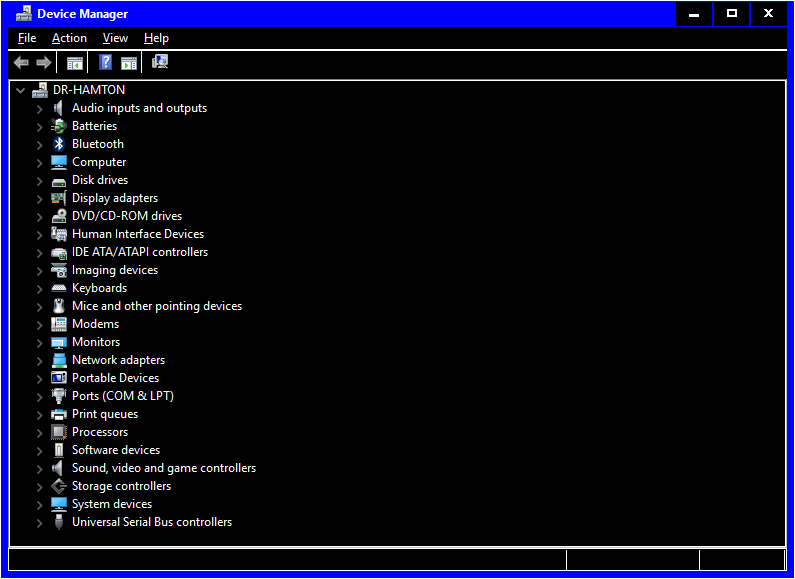Select the Keyboards tree label
Viewport: 795px width, 579px height.
[x=99, y=288]
